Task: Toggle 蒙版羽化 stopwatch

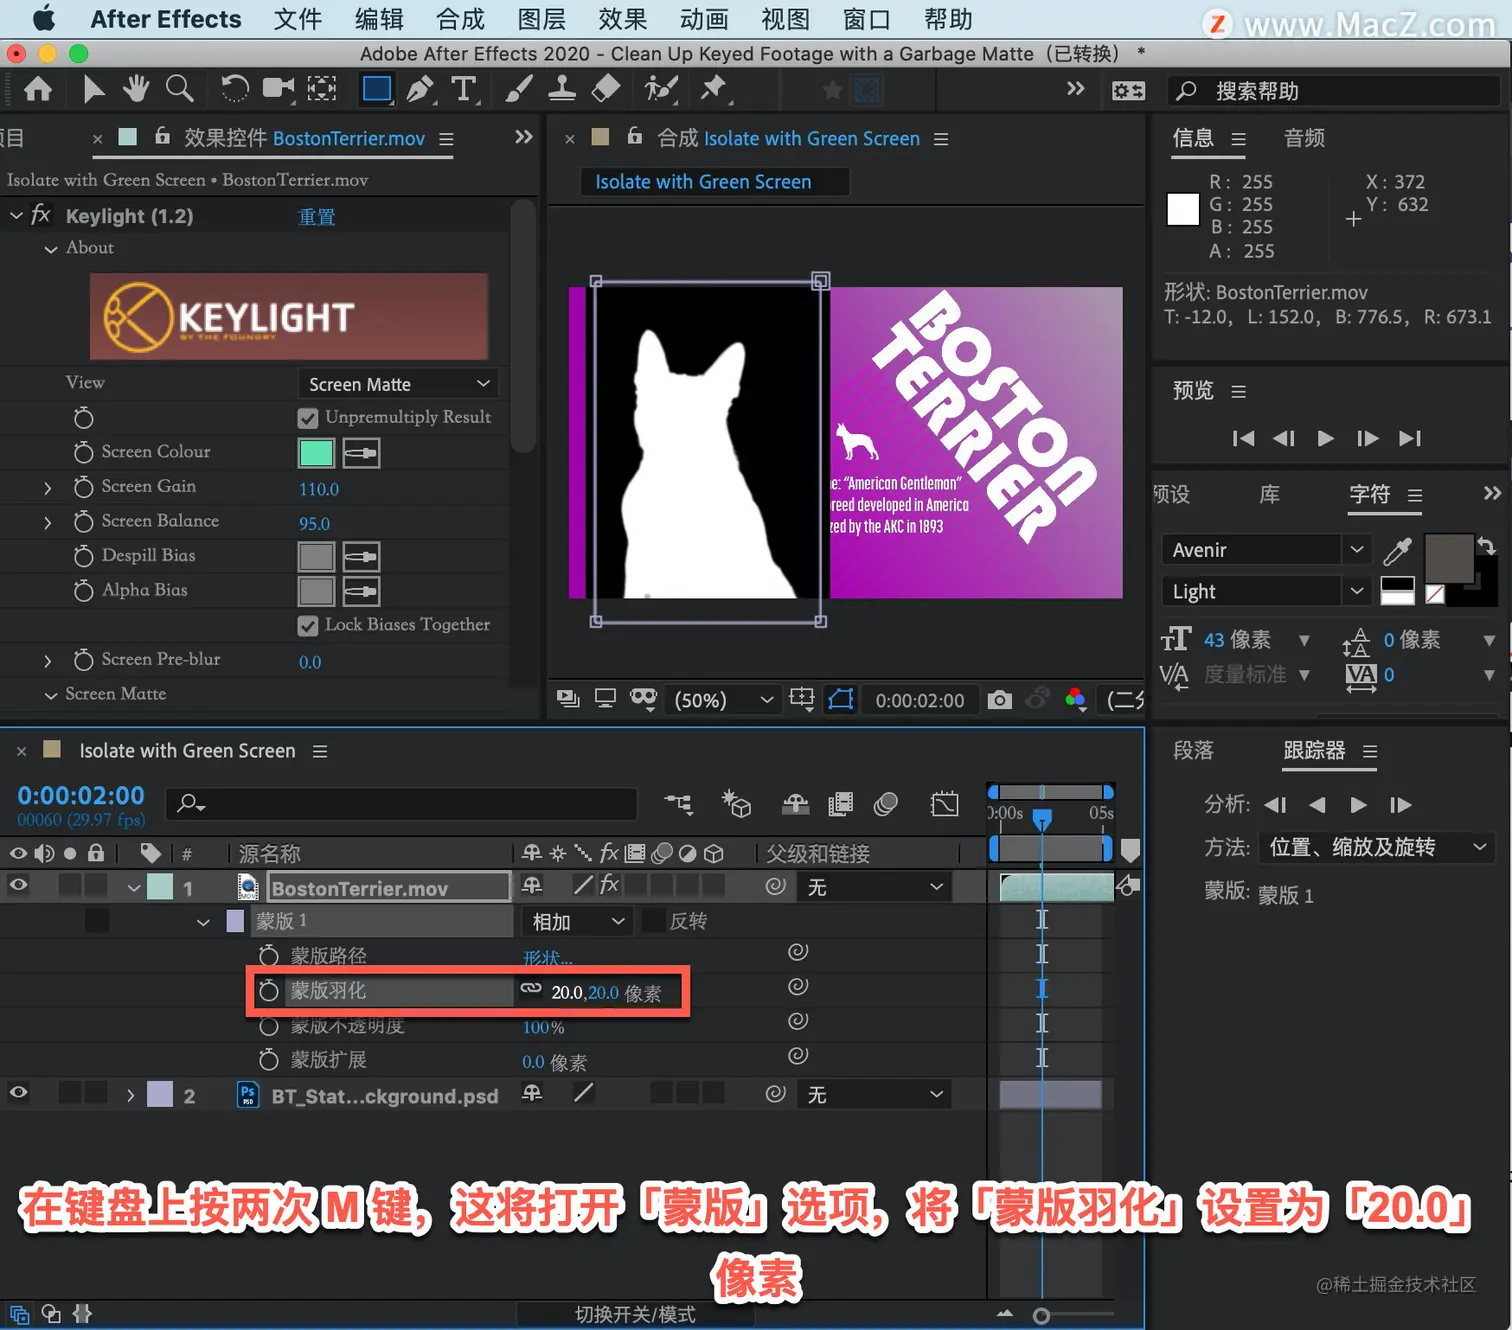Action: pos(268,991)
